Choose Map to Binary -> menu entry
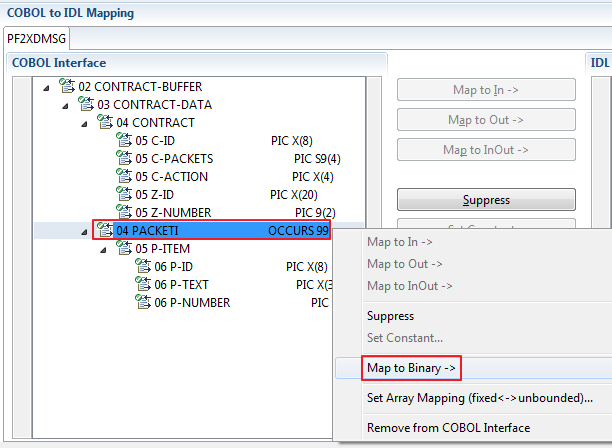Image resolution: width=612 pixels, height=448 pixels. coord(411,368)
